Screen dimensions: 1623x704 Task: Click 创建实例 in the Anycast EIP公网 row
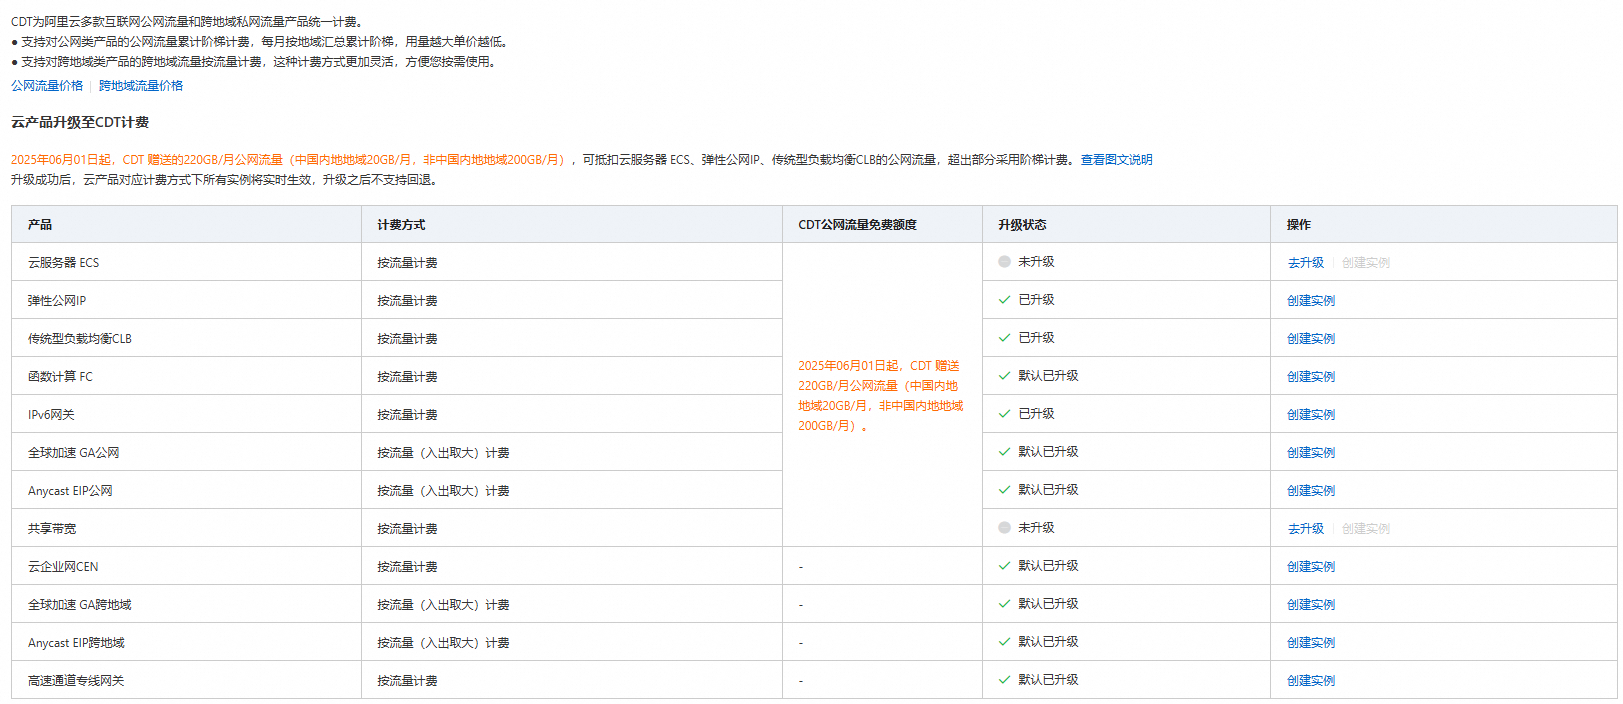pyautogui.click(x=1311, y=491)
